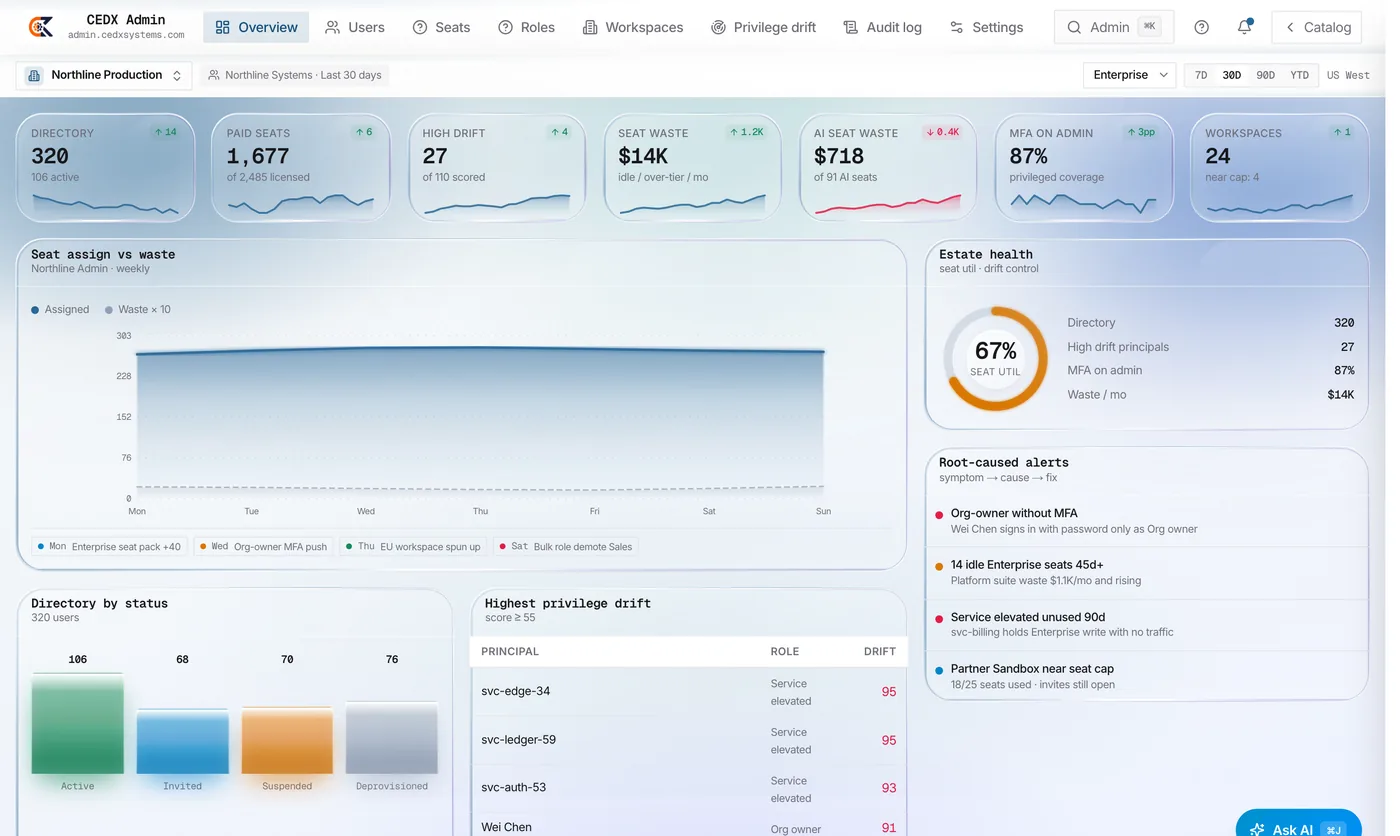Open the Settings tab
The image size is (1400, 836).
coord(986,27)
